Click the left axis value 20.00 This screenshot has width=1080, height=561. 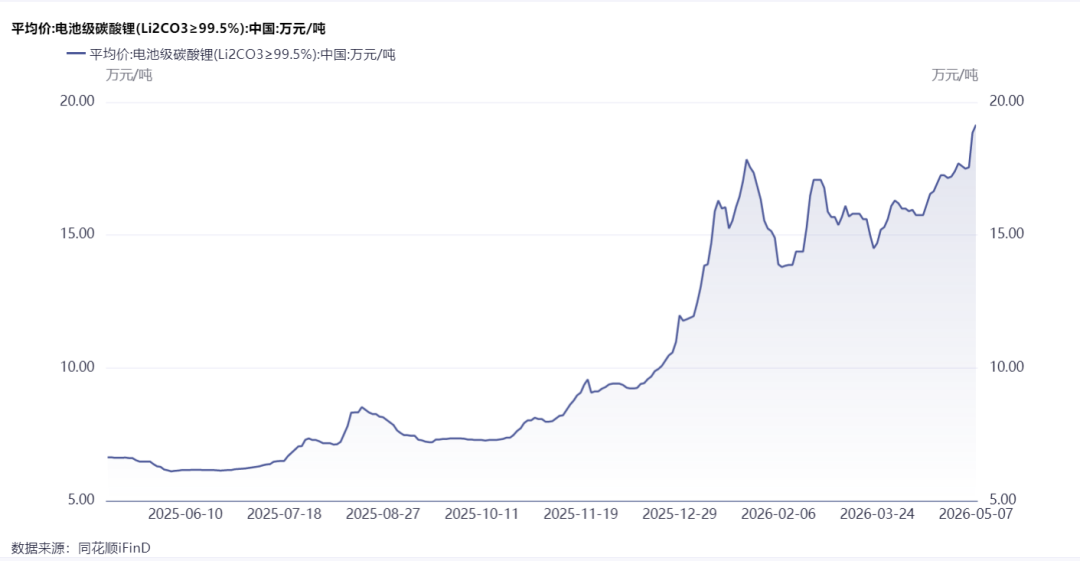pos(77,101)
